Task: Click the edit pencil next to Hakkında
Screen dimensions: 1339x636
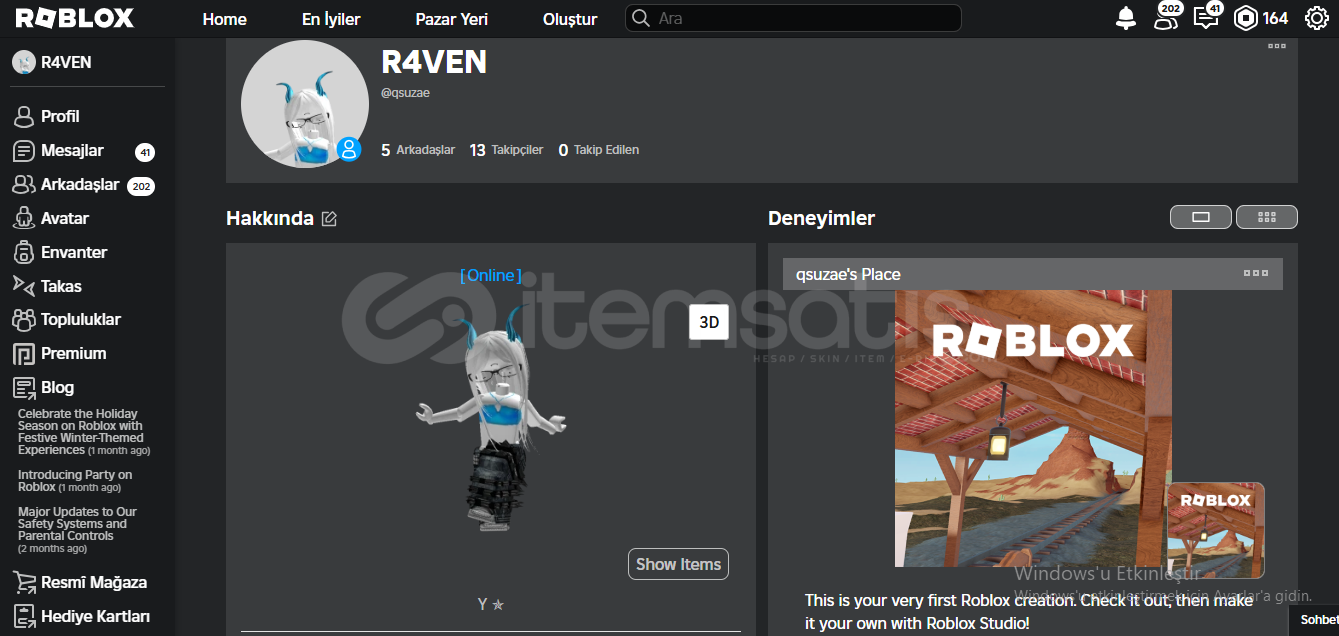Action: coord(329,219)
